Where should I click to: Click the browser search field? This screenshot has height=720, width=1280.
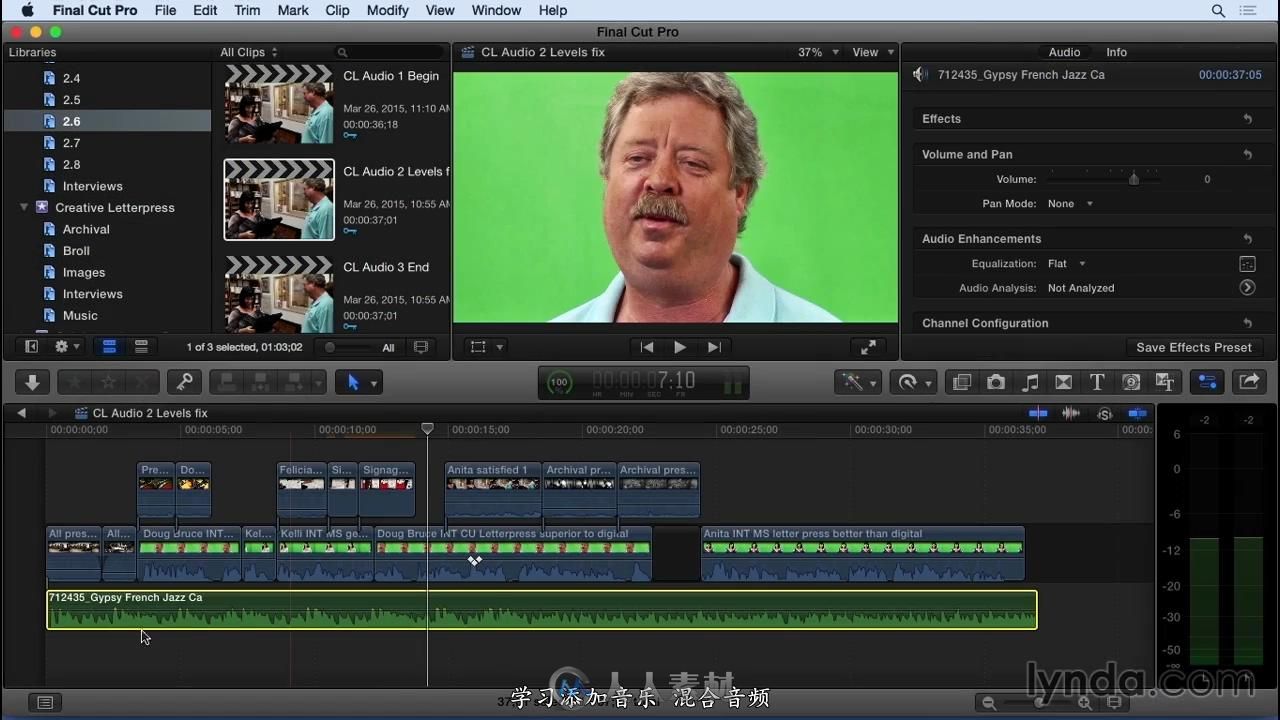(x=390, y=52)
